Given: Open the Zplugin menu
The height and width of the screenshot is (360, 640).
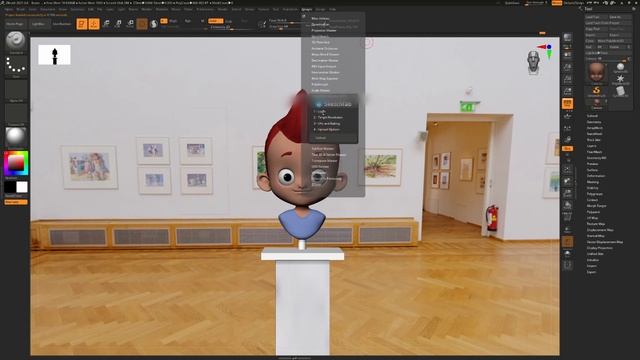Looking at the screenshot, I should tap(307, 9).
